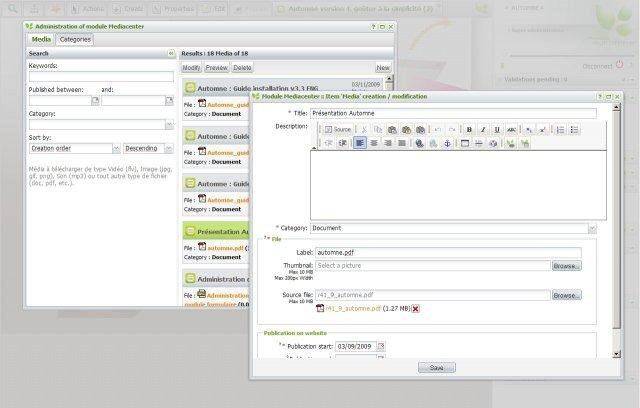Decrease indent in description editor
Screen dimensions: 640x408
click(329, 143)
